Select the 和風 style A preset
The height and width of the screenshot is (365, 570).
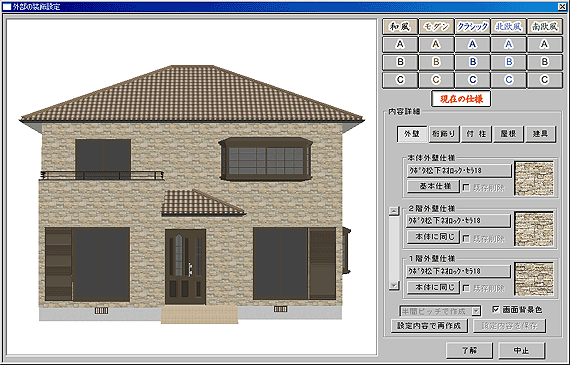click(x=400, y=44)
